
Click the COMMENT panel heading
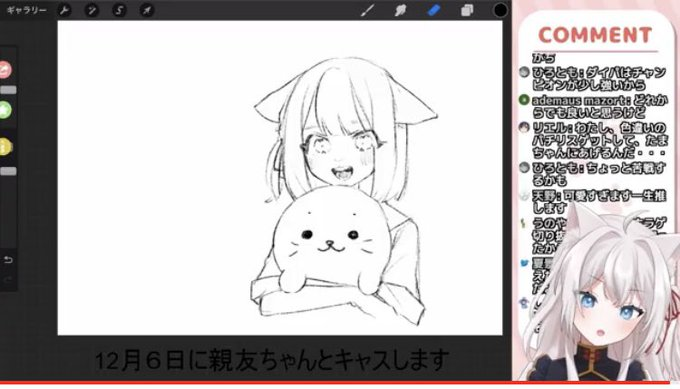(595, 35)
